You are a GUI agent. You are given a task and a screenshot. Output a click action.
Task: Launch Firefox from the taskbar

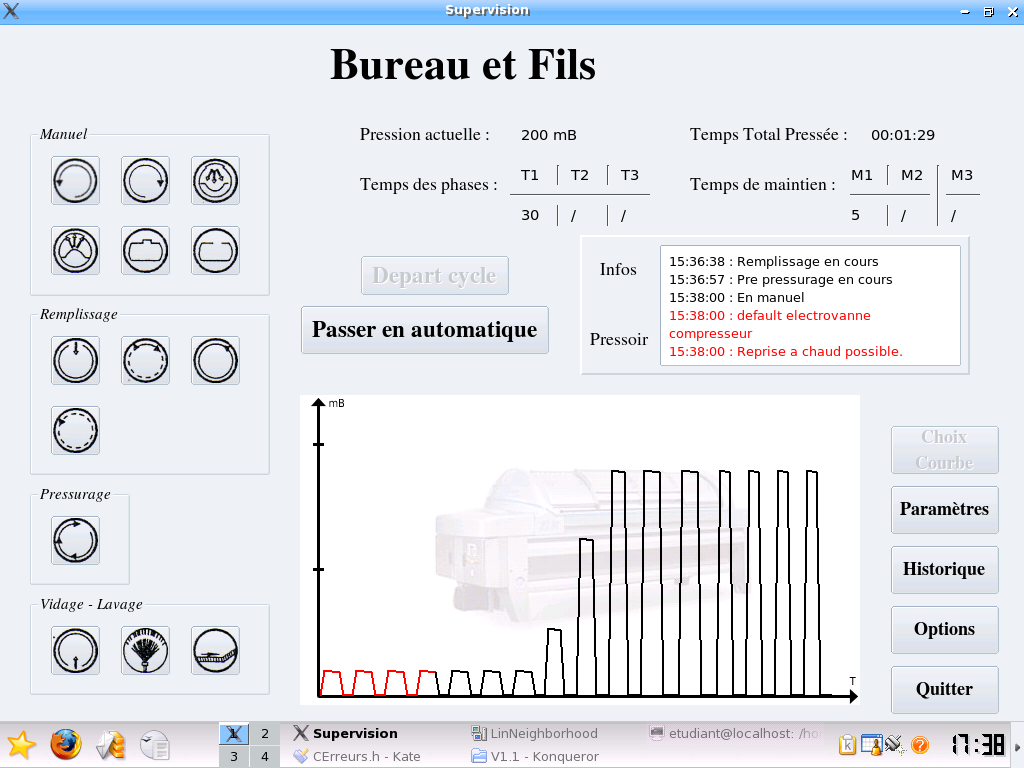[66, 744]
